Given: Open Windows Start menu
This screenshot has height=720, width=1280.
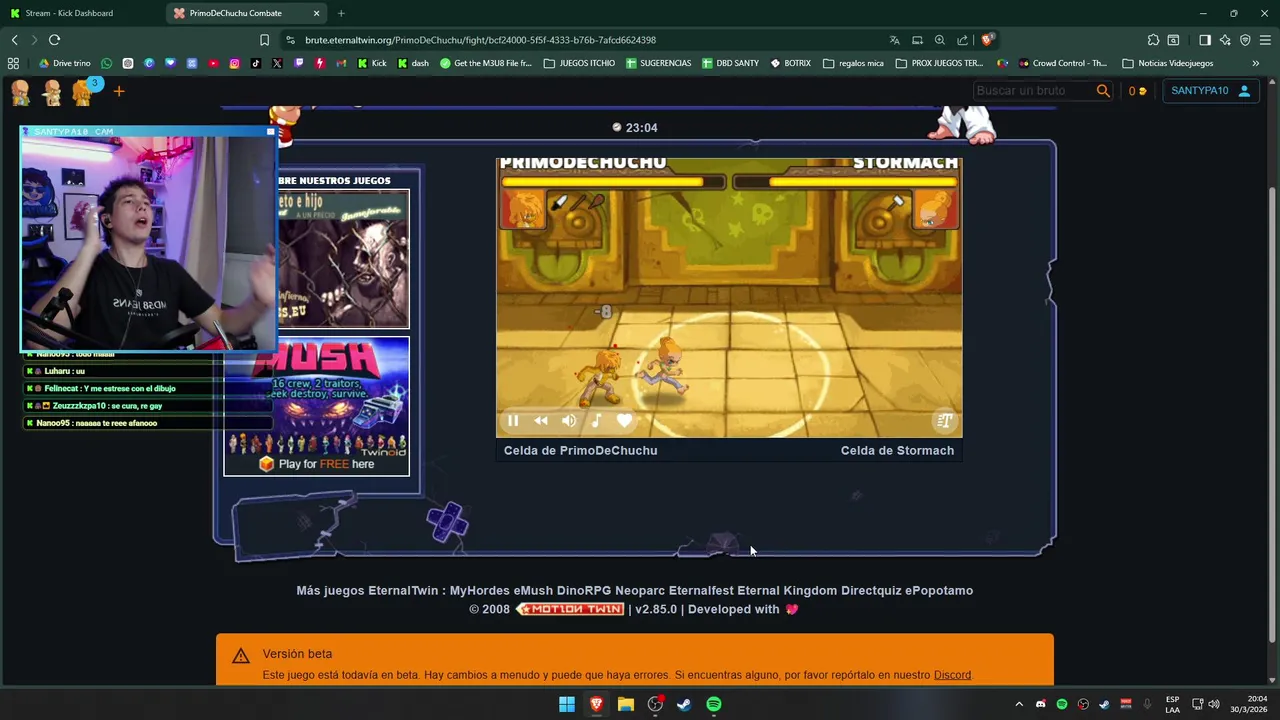Looking at the screenshot, I should (567, 704).
